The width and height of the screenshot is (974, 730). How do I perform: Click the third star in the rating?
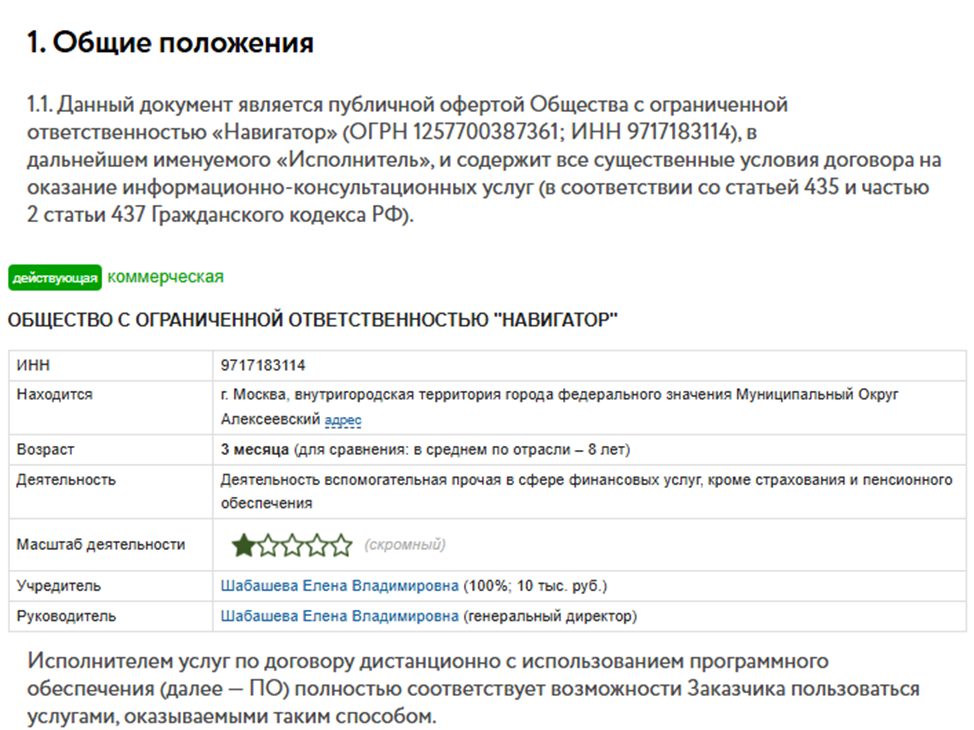point(292,545)
